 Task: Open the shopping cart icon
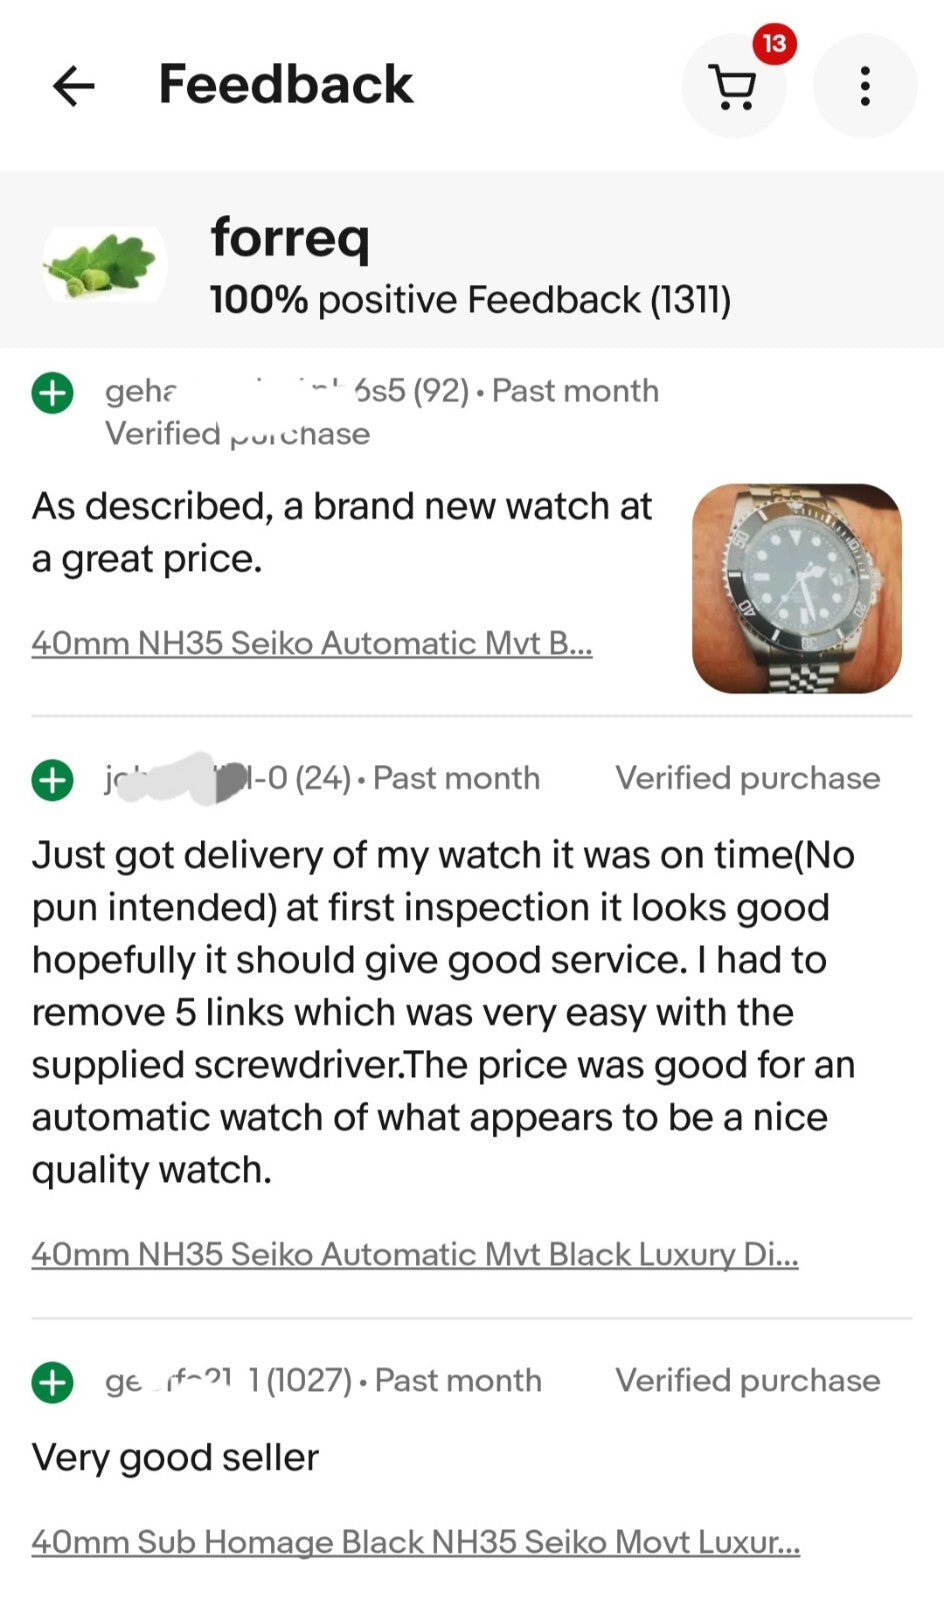pyautogui.click(x=733, y=88)
